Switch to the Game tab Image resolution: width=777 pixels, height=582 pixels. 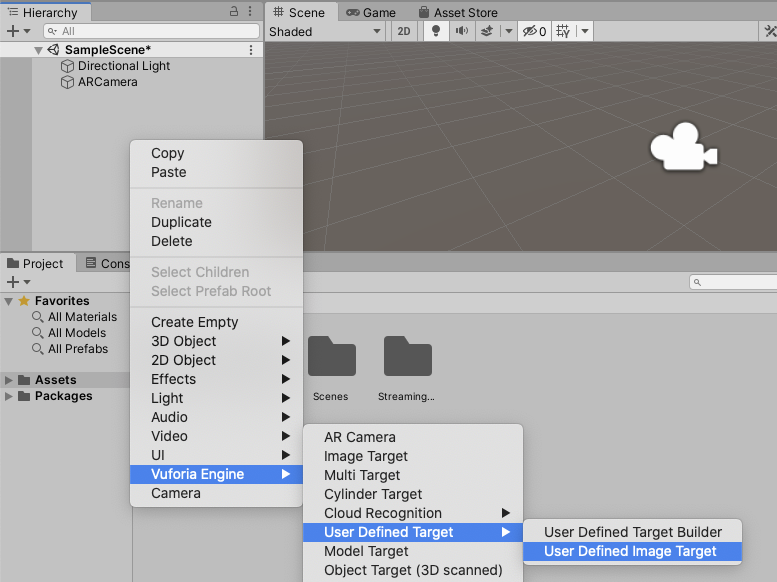[371, 12]
